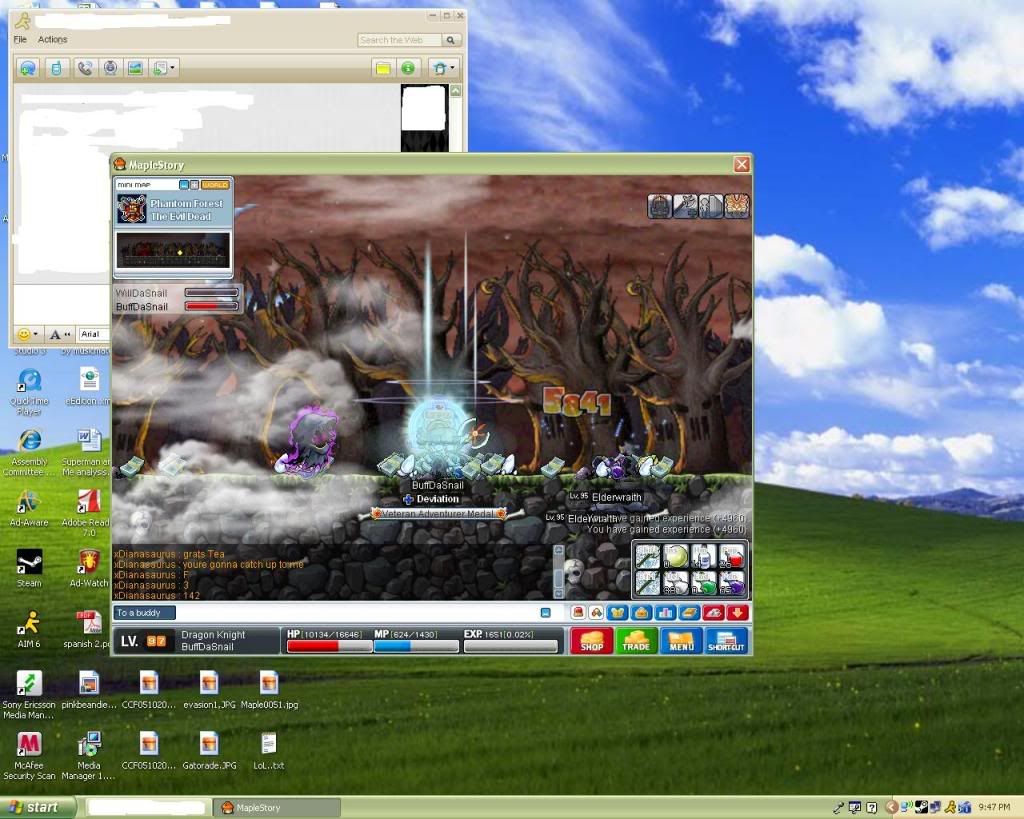Open the bar chart icon button in MapleStory

click(x=665, y=613)
